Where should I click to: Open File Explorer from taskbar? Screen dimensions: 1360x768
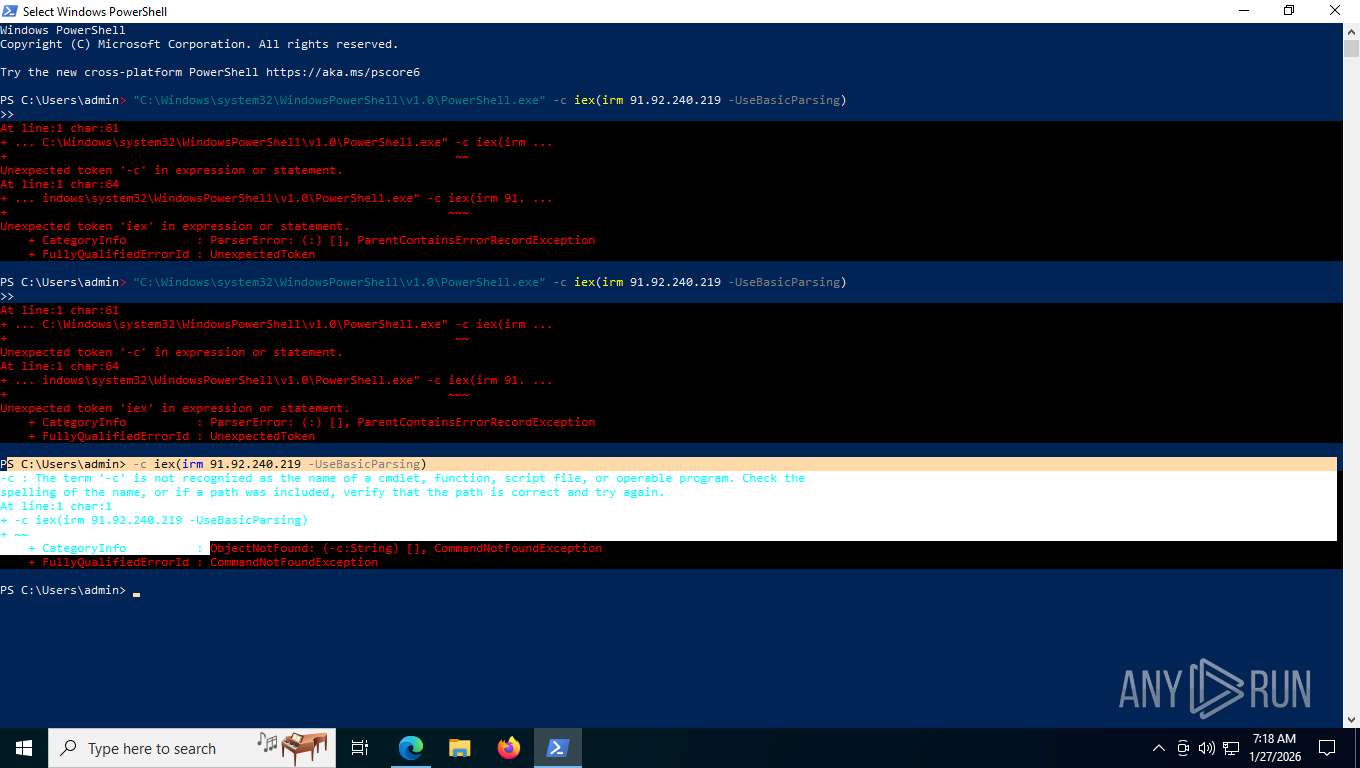[459, 748]
